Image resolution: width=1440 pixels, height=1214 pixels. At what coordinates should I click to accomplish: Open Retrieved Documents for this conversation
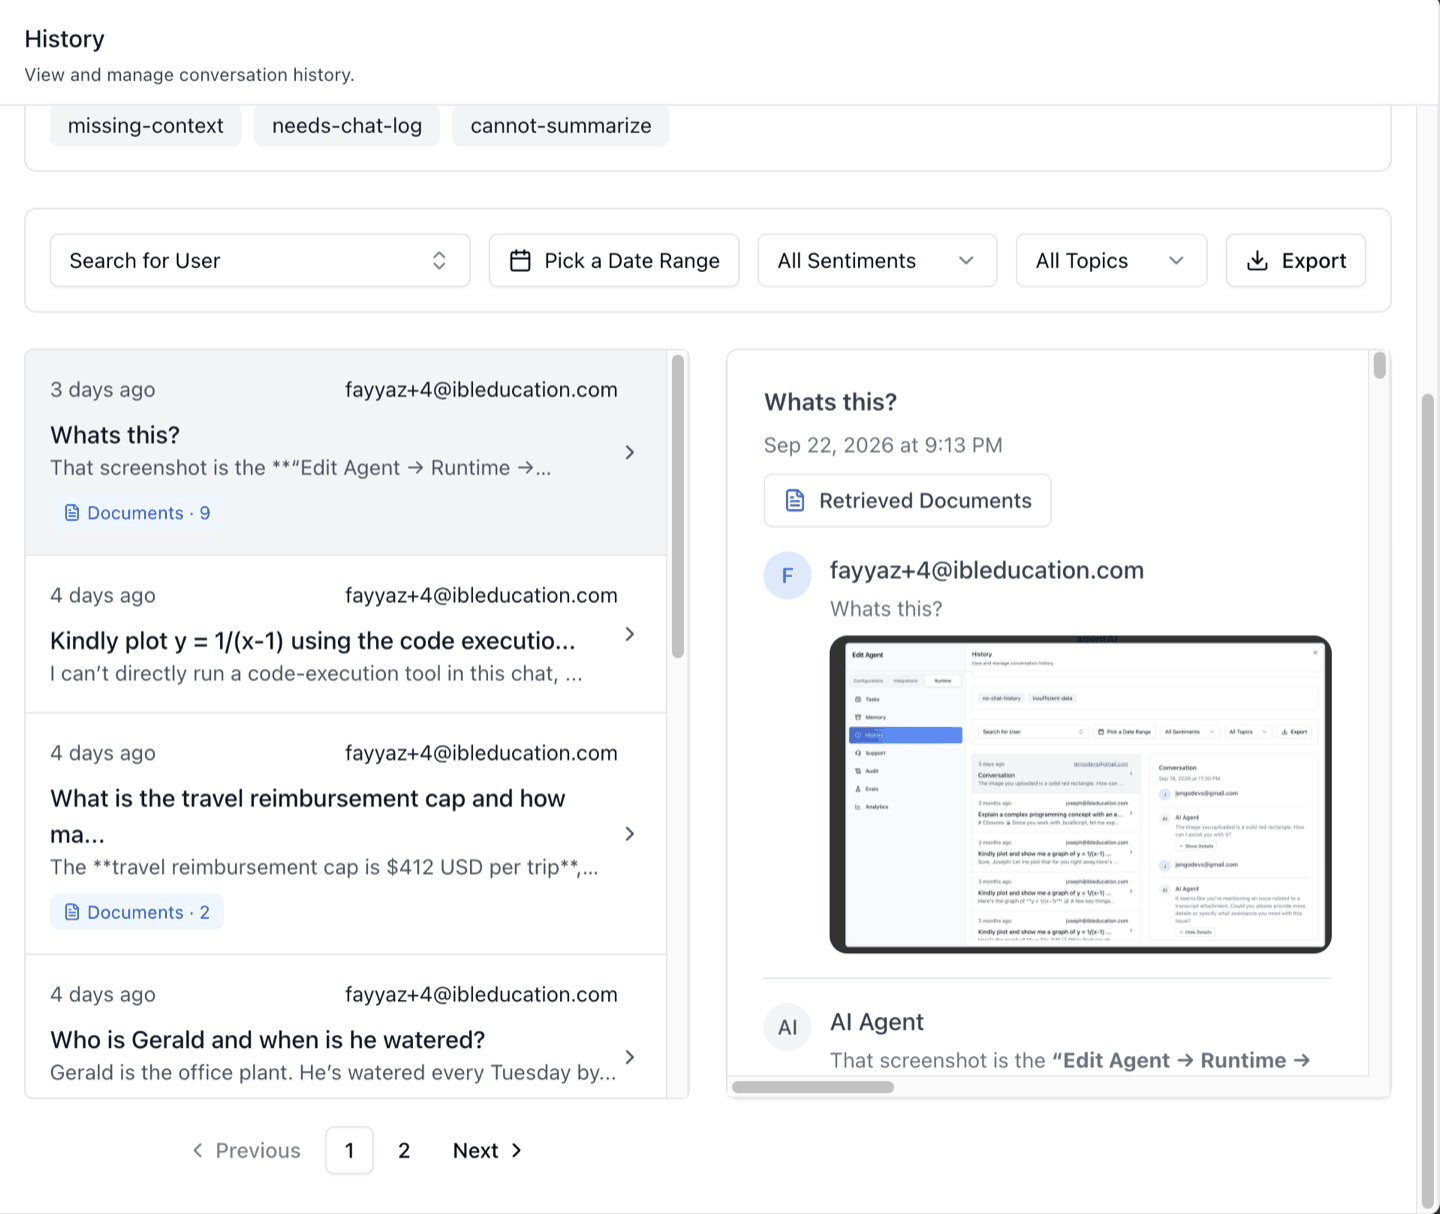pyautogui.click(x=907, y=501)
